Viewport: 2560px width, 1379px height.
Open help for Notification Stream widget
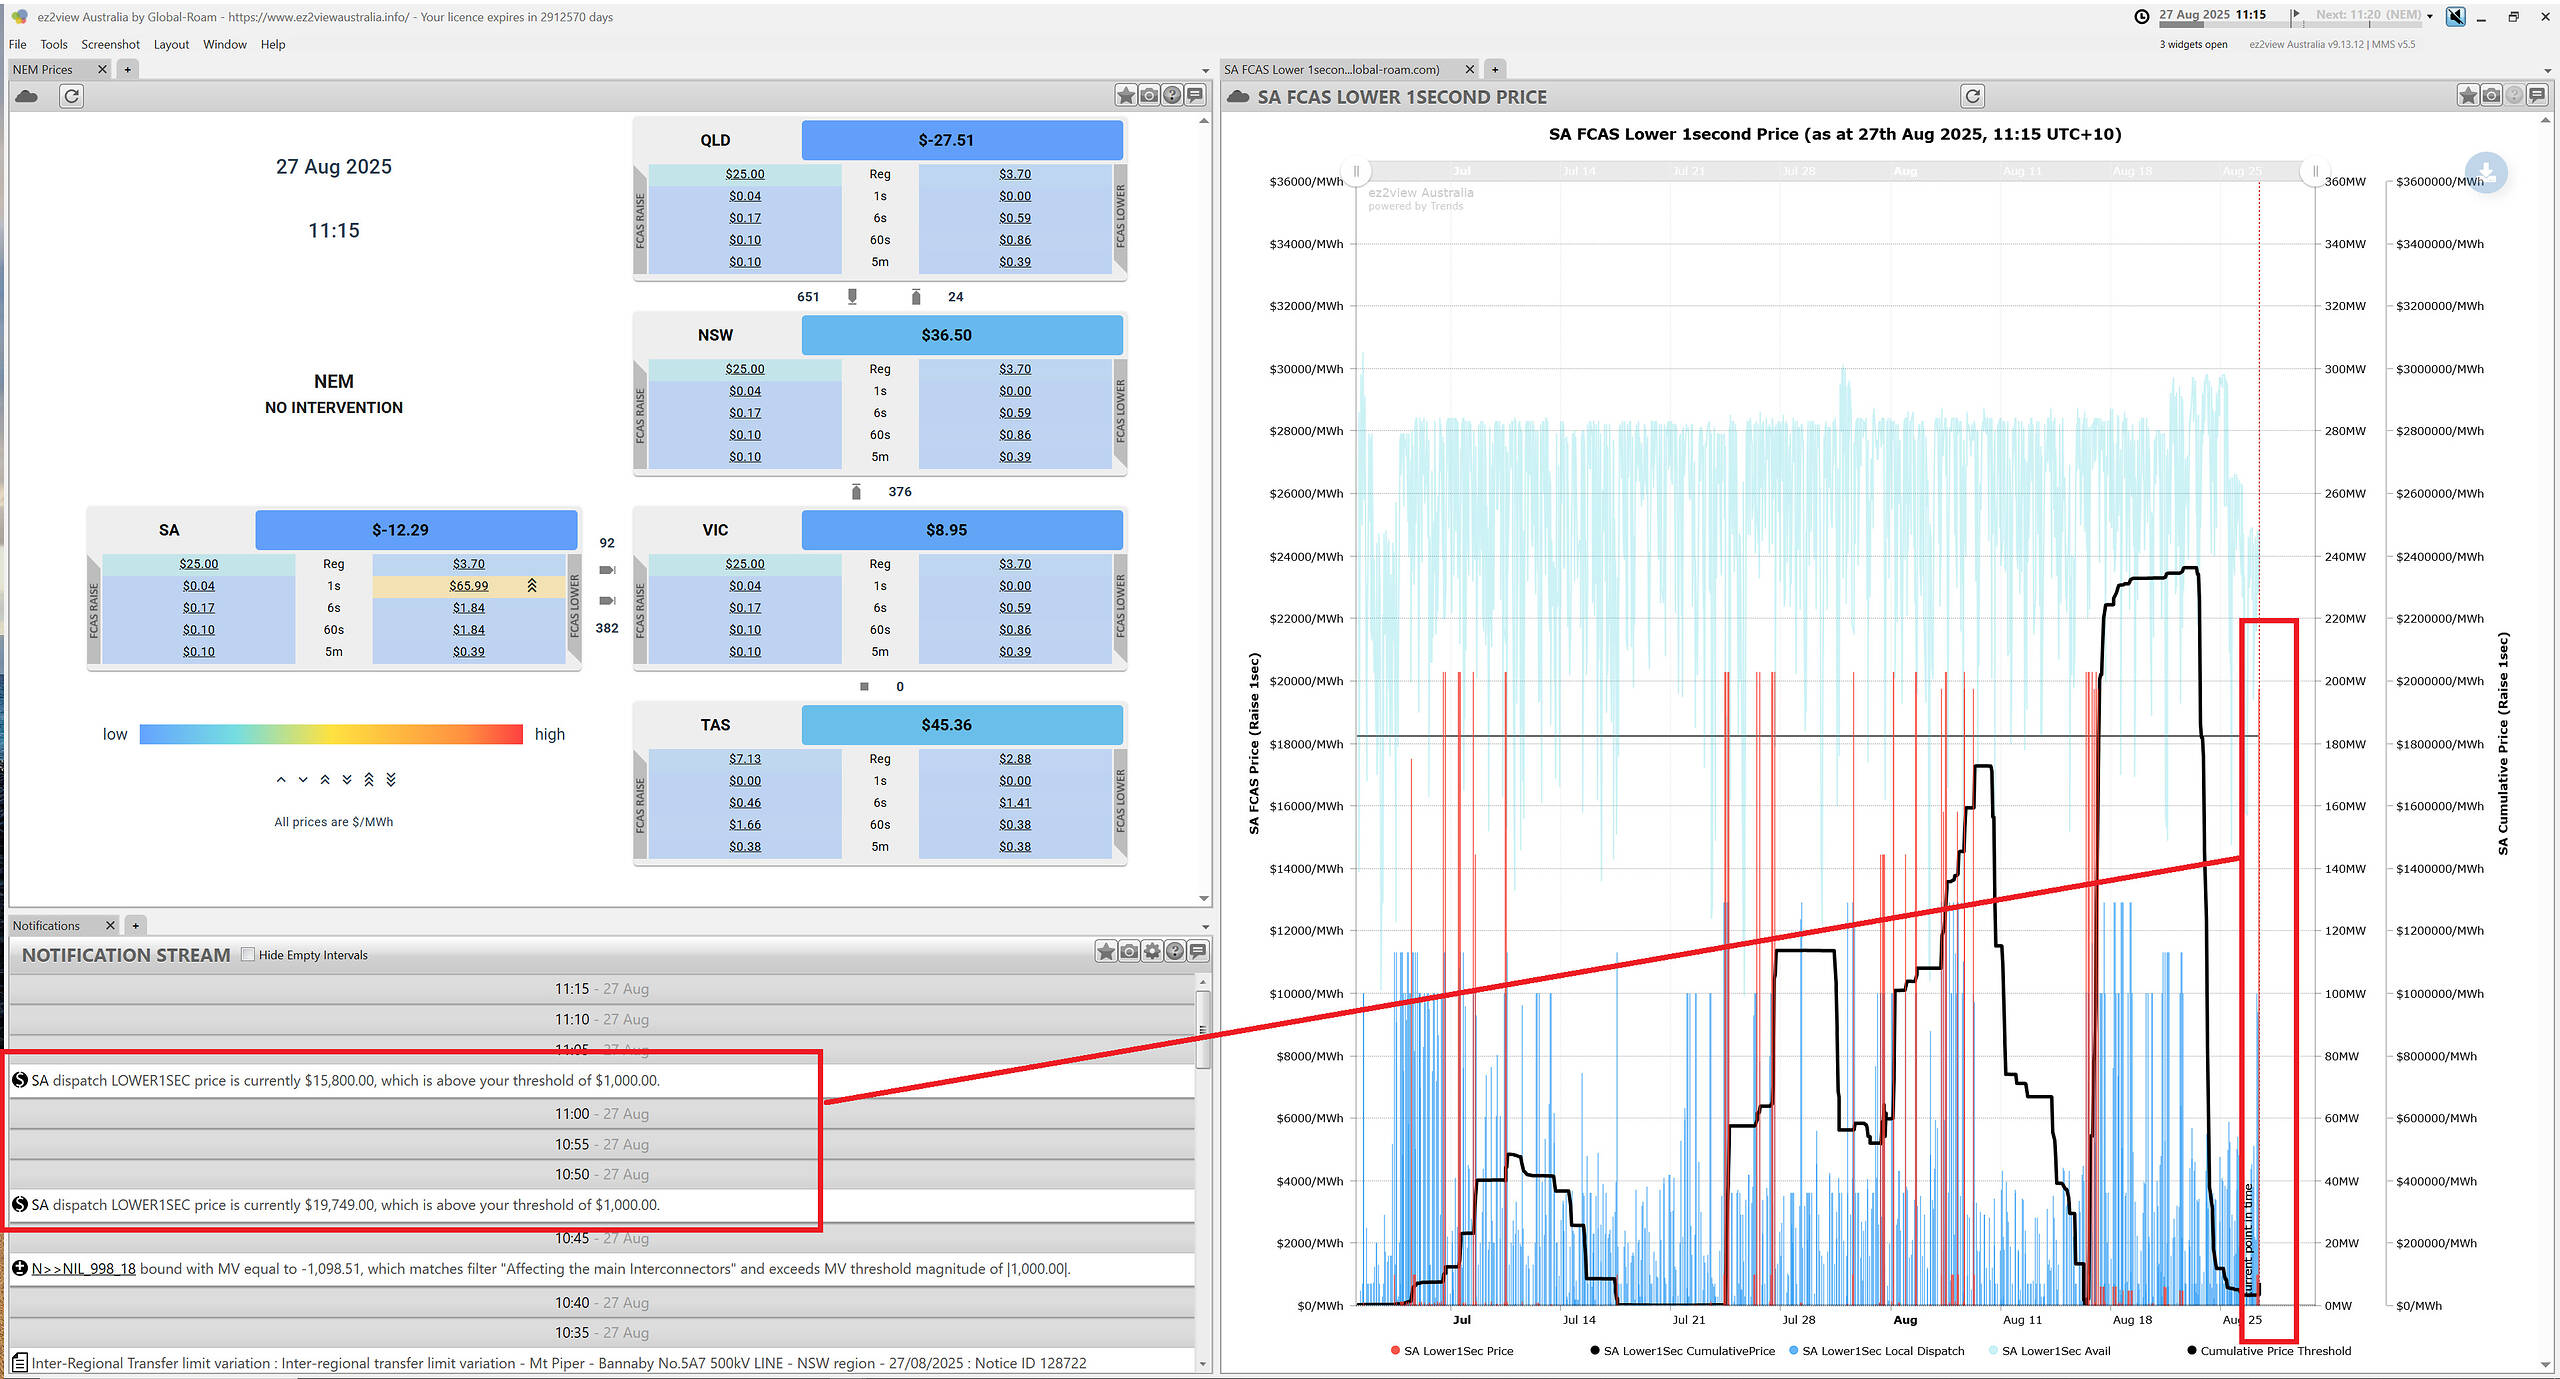(1175, 951)
